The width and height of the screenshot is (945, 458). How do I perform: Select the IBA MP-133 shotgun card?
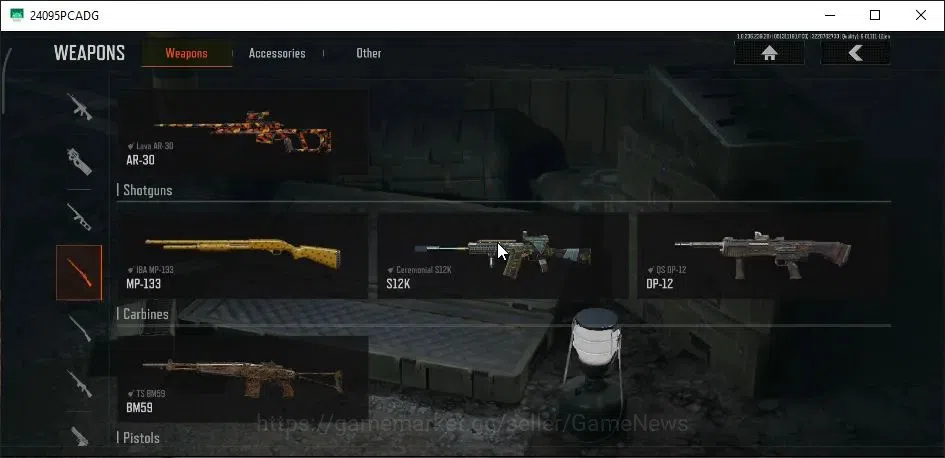click(x=242, y=256)
